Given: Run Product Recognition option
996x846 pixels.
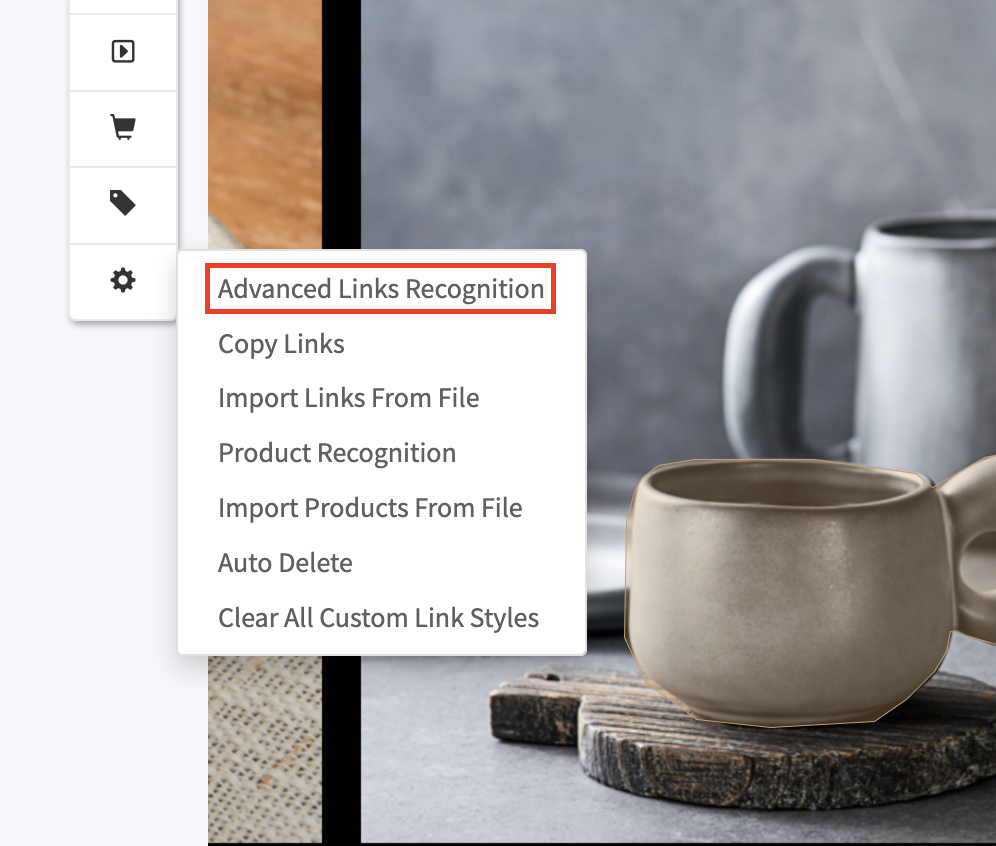Looking at the screenshot, I should tap(337, 453).
